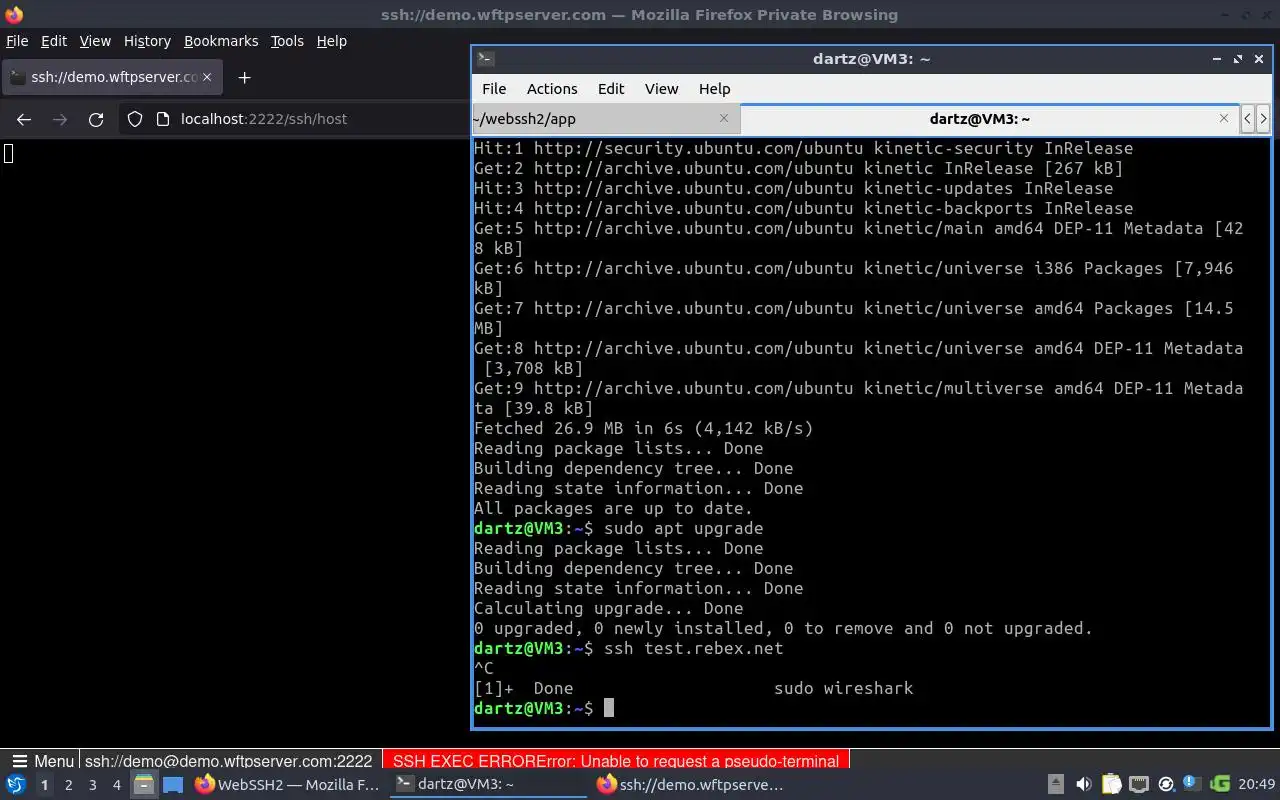Switch to workspace 2 in pager
1280x800 pixels.
tap(68, 785)
